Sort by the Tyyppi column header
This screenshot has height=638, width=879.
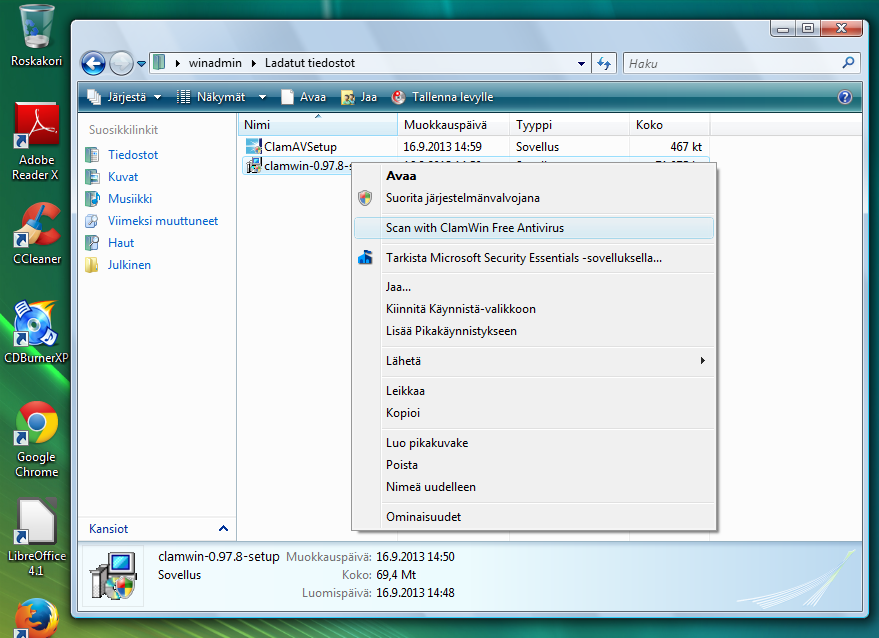coord(570,124)
